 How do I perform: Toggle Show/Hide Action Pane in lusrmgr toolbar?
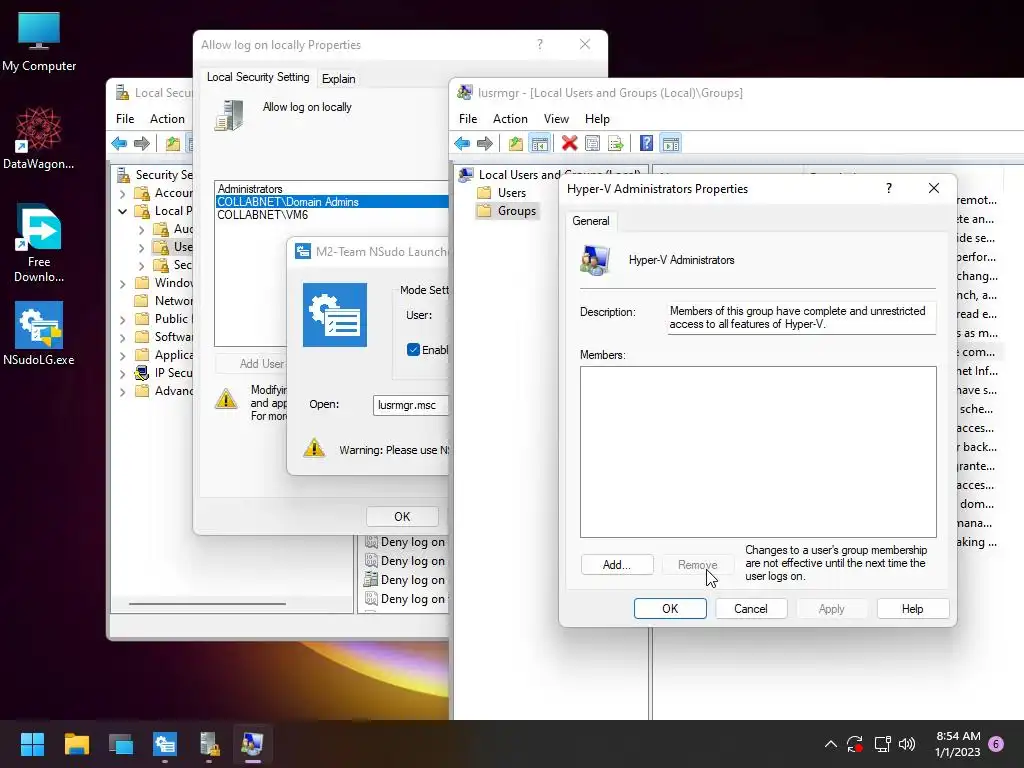(671, 143)
